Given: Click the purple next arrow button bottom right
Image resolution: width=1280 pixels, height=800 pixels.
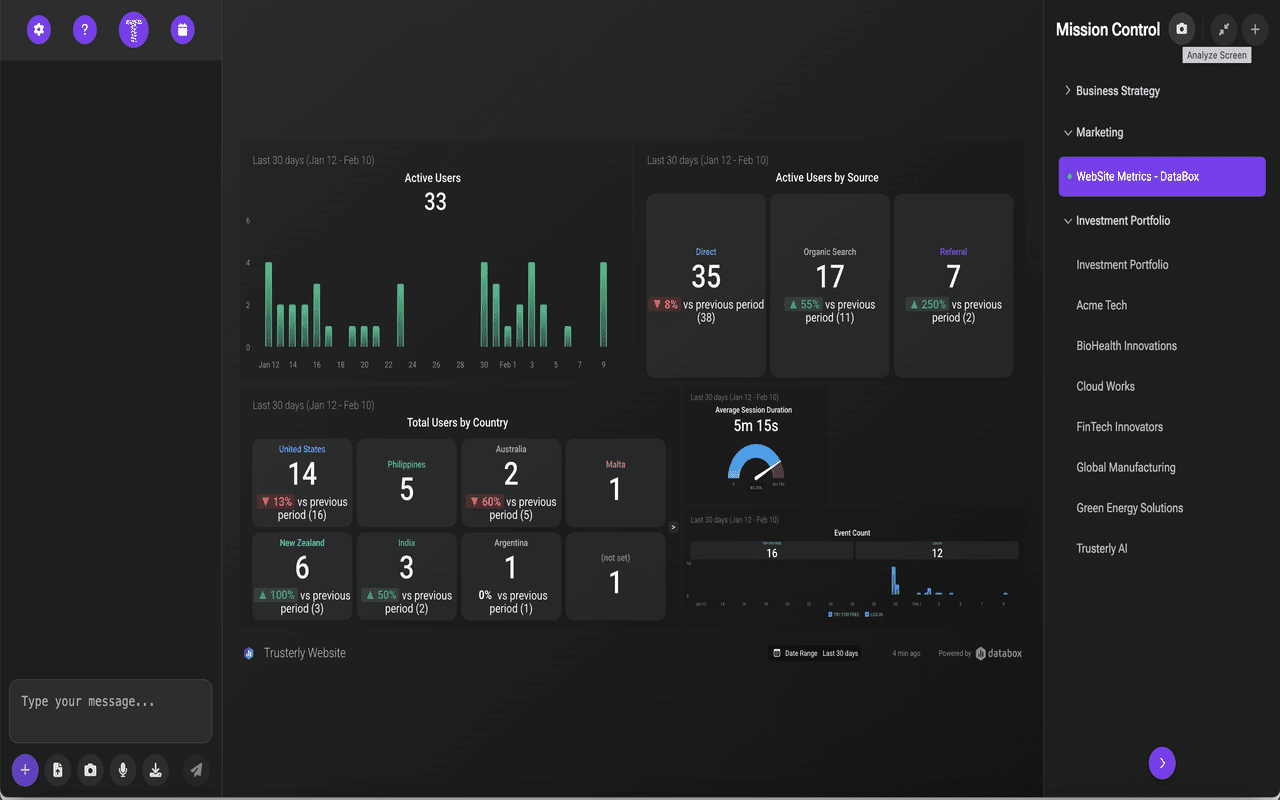Looking at the screenshot, I should 1162,763.
